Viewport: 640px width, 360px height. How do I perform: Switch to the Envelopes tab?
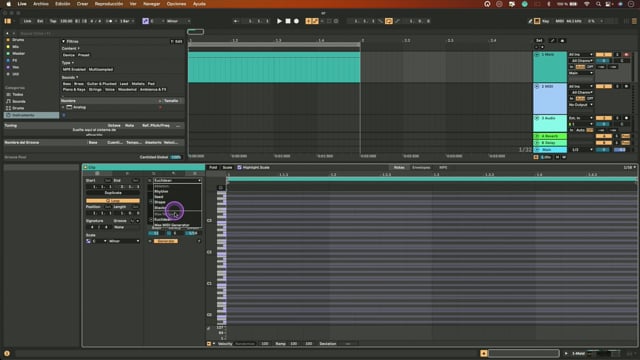click(x=421, y=167)
